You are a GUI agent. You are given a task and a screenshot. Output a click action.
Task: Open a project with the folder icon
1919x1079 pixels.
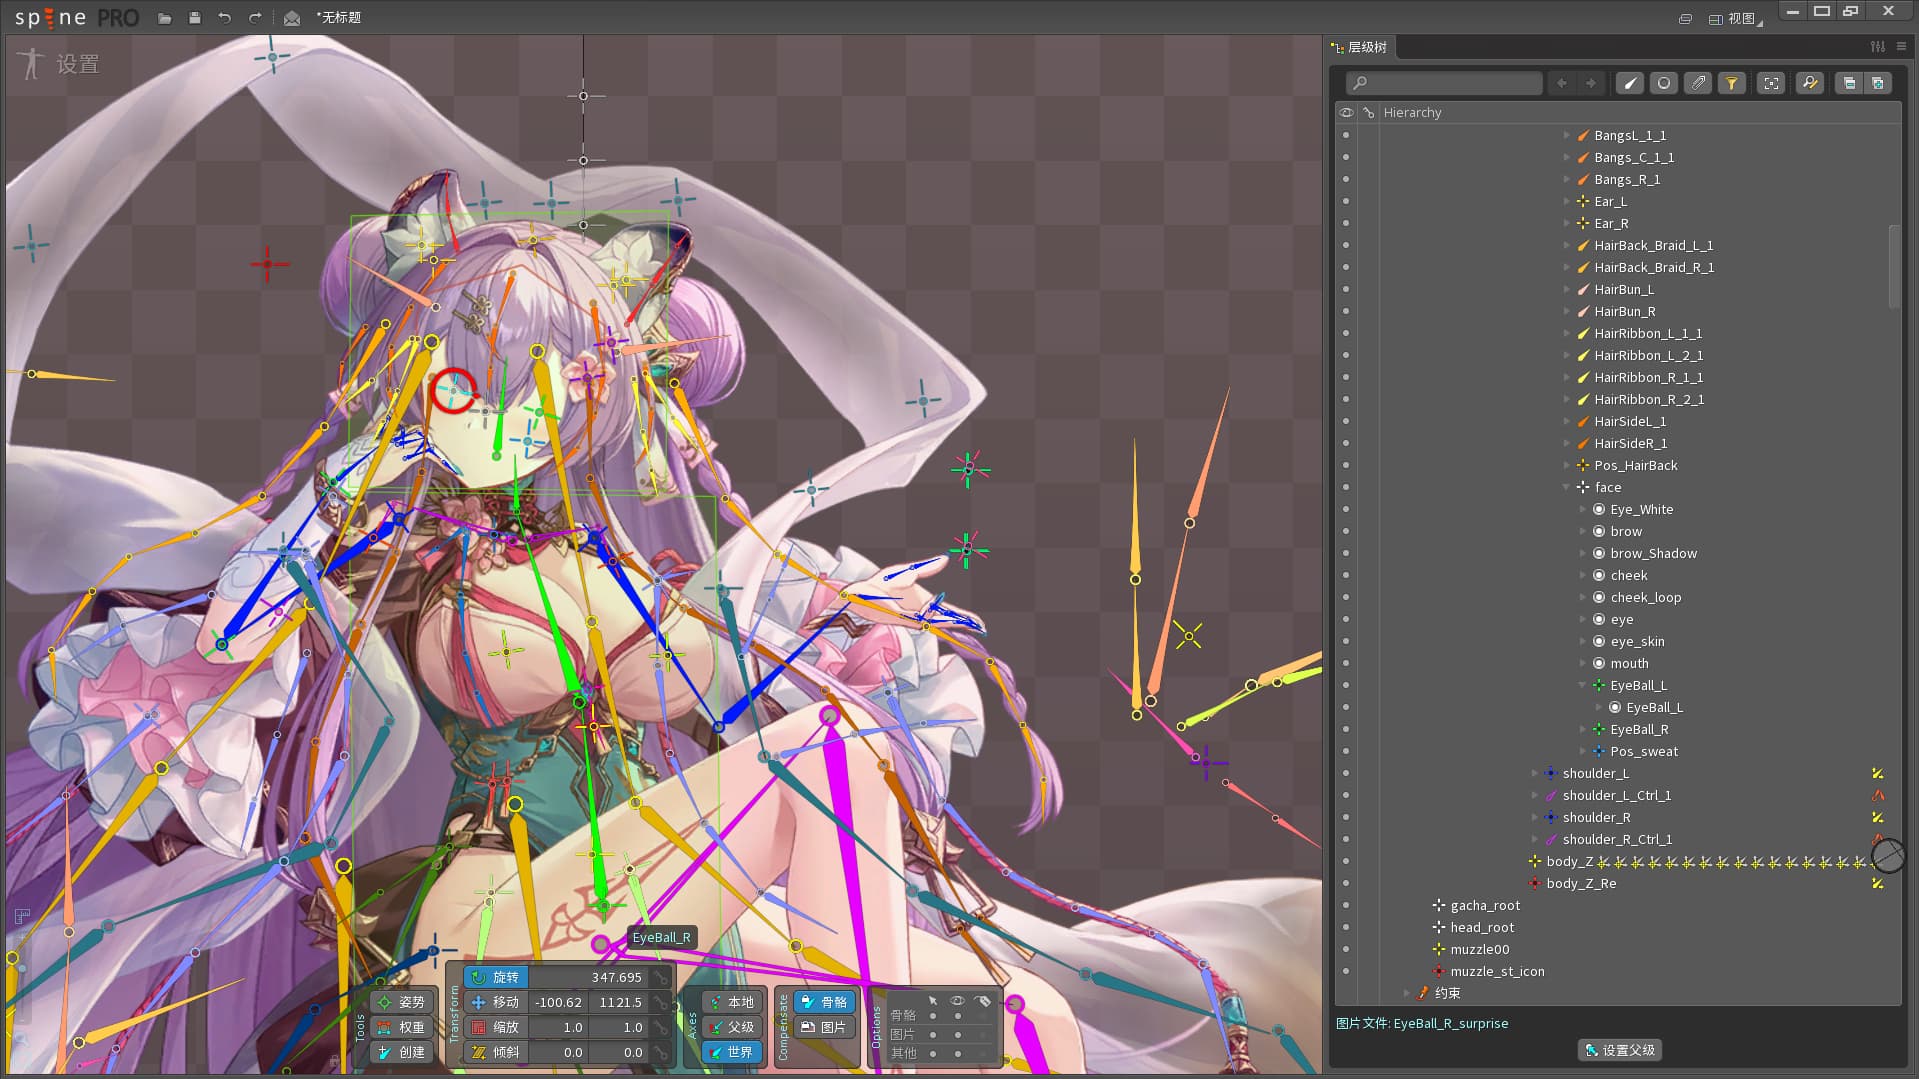point(165,18)
